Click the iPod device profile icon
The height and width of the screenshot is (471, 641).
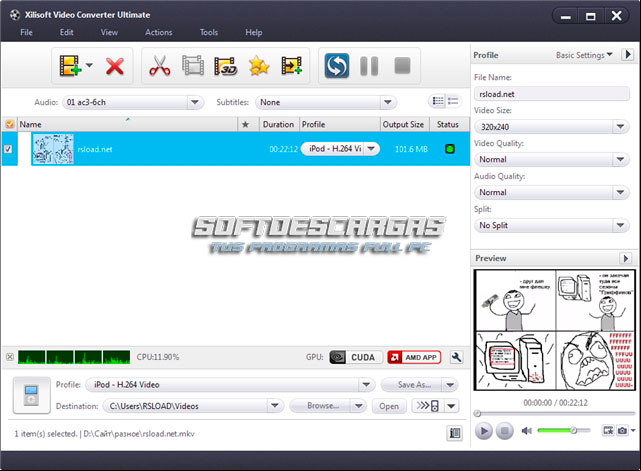tap(31, 395)
